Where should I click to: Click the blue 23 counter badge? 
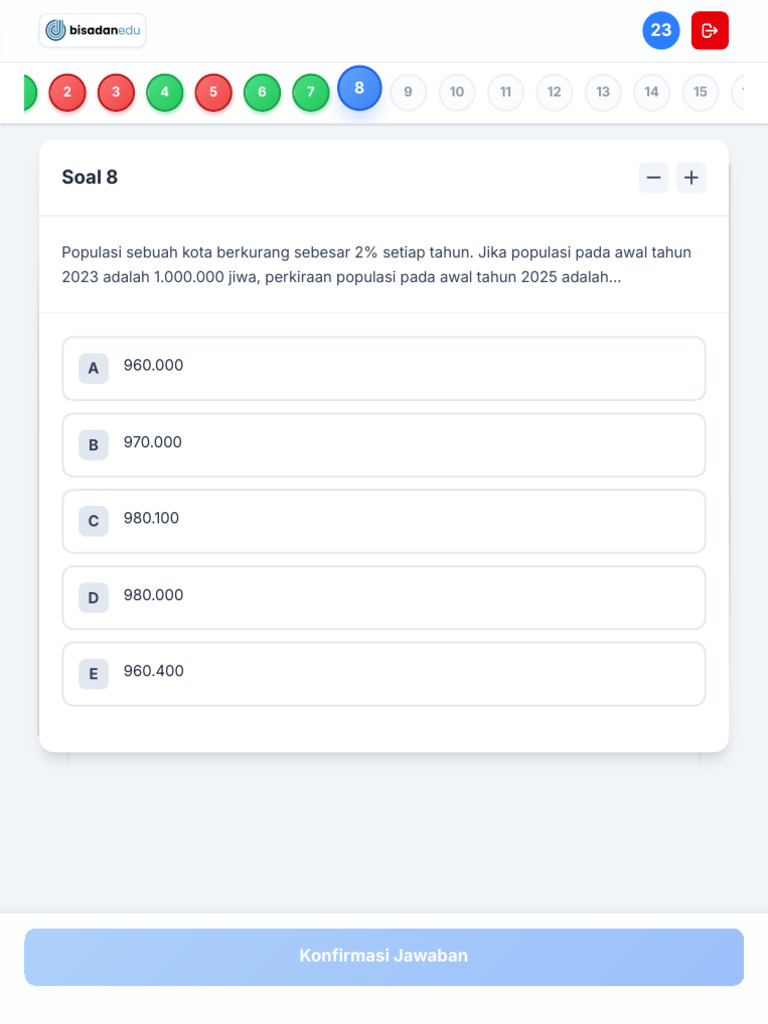coord(661,31)
